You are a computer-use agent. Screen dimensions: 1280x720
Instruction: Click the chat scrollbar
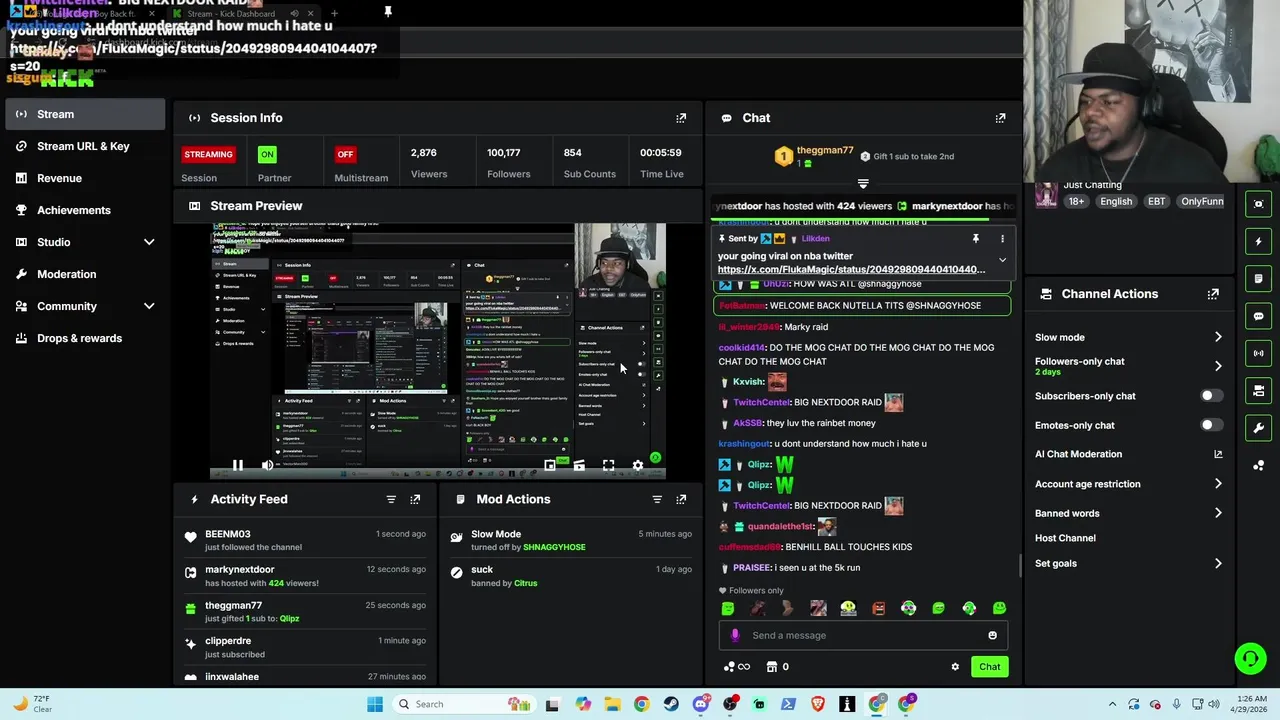coord(1019,566)
